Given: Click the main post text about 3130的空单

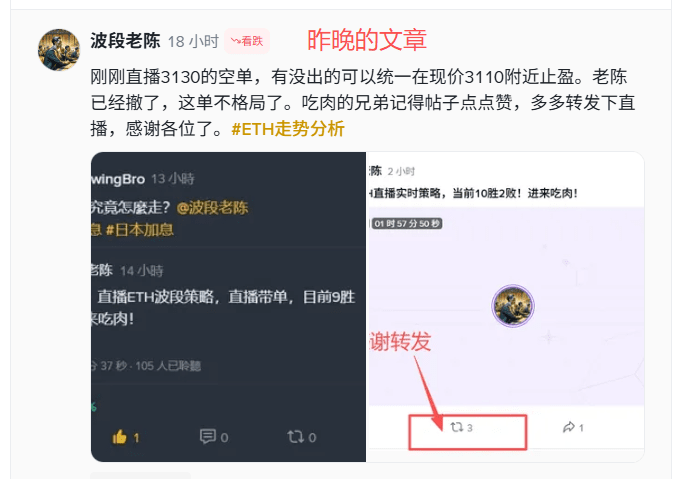Looking at the screenshot, I should [362, 103].
